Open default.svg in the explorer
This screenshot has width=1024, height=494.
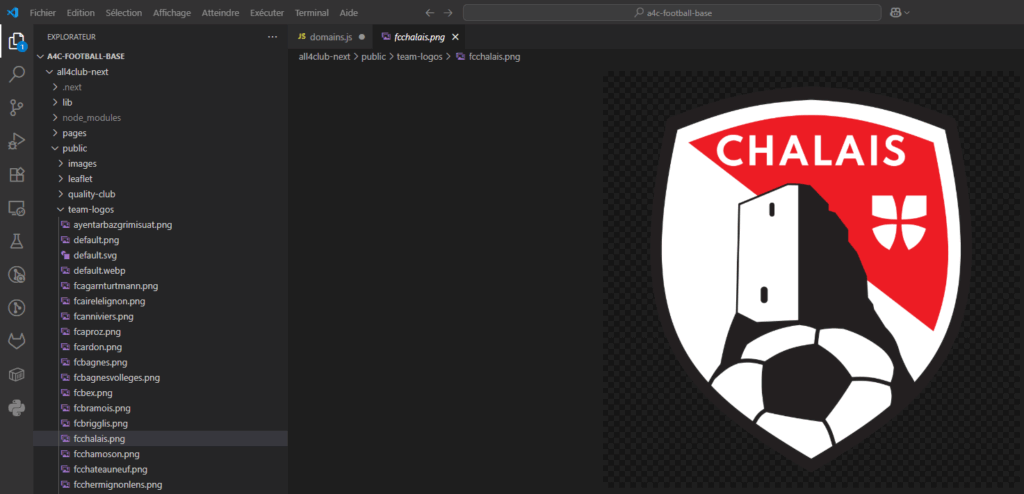click(95, 255)
